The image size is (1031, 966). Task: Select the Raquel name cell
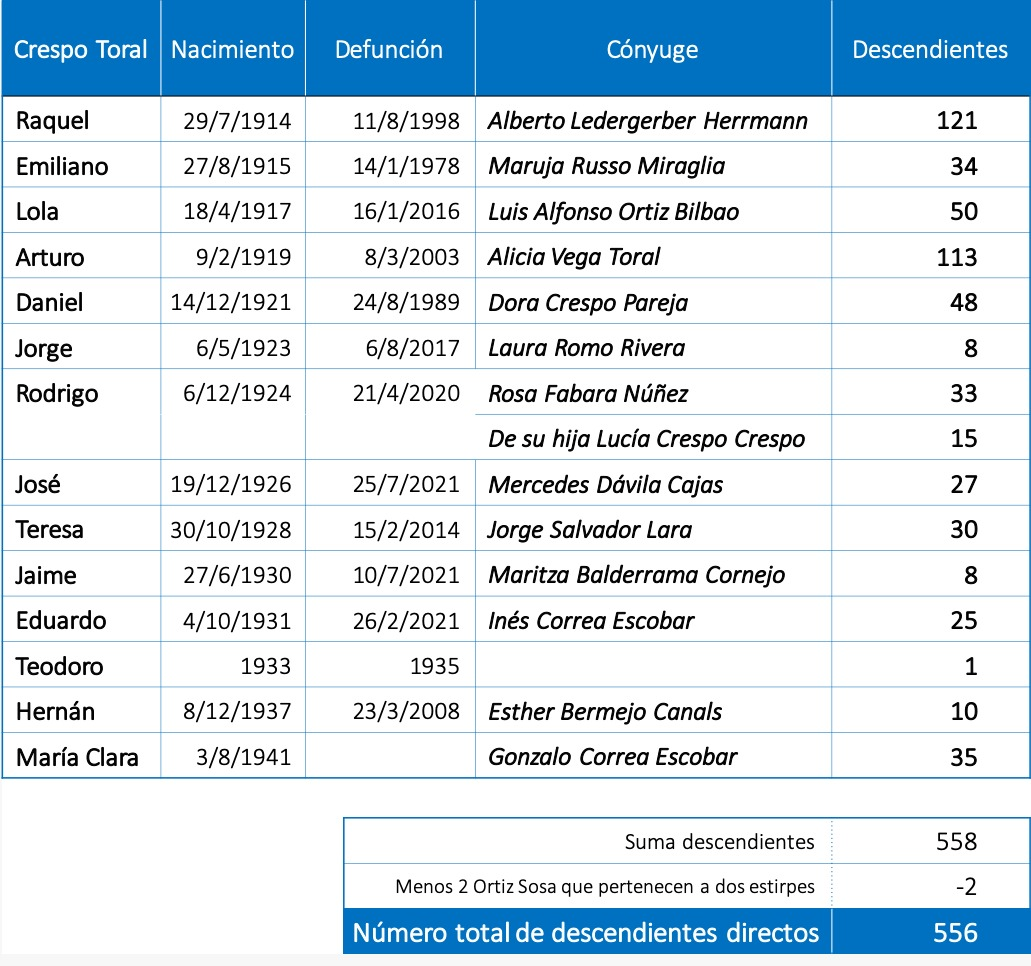pos(53,121)
